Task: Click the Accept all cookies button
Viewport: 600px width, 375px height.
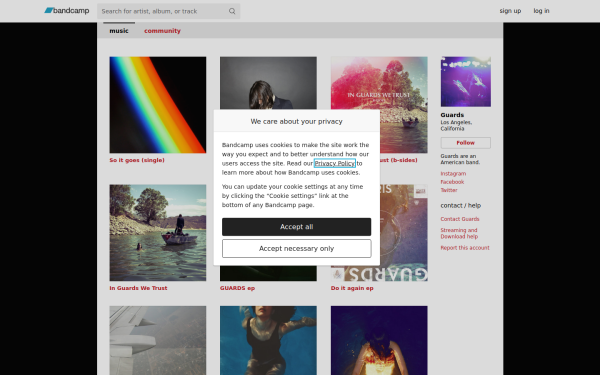Action: click(297, 227)
